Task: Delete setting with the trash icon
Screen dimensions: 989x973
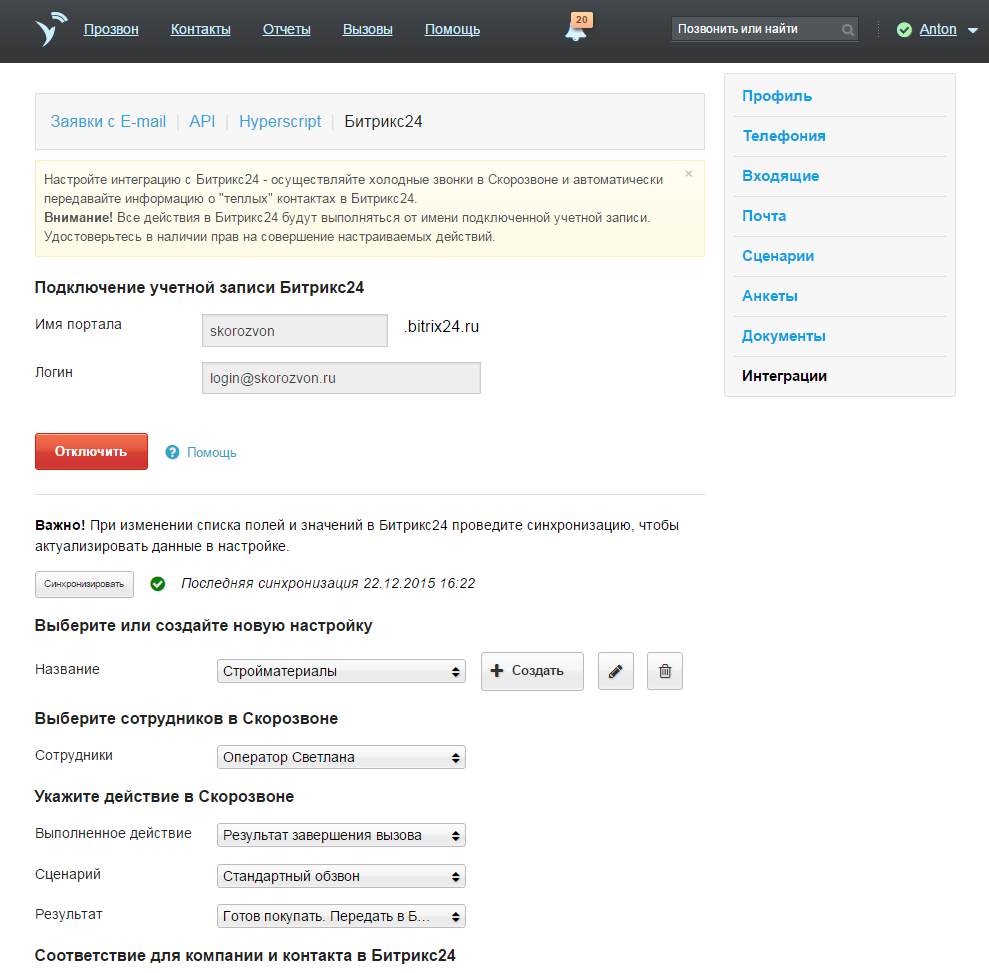Action: (x=665, y=671)
